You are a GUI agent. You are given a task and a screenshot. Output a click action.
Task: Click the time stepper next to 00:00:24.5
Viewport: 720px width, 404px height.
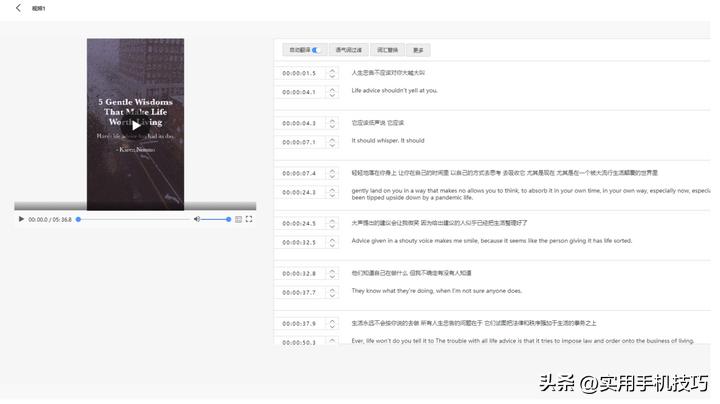tap(332, 223)
